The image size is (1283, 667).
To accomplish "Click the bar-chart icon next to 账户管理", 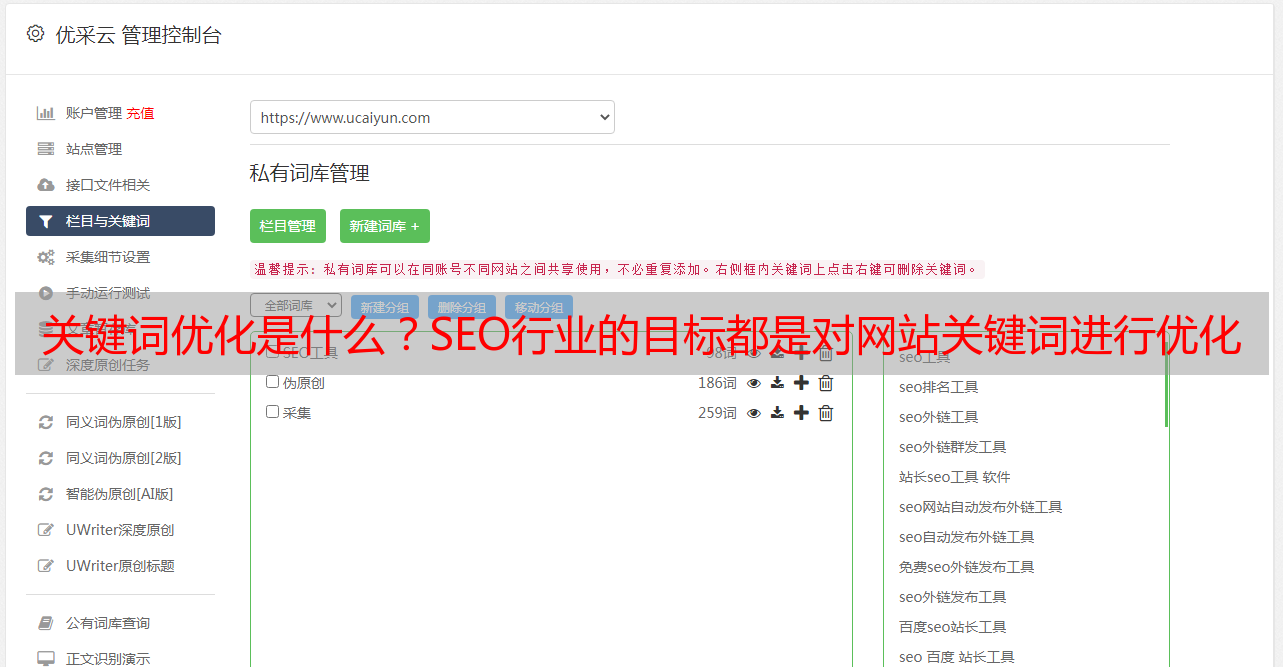I will pos(46,113).
